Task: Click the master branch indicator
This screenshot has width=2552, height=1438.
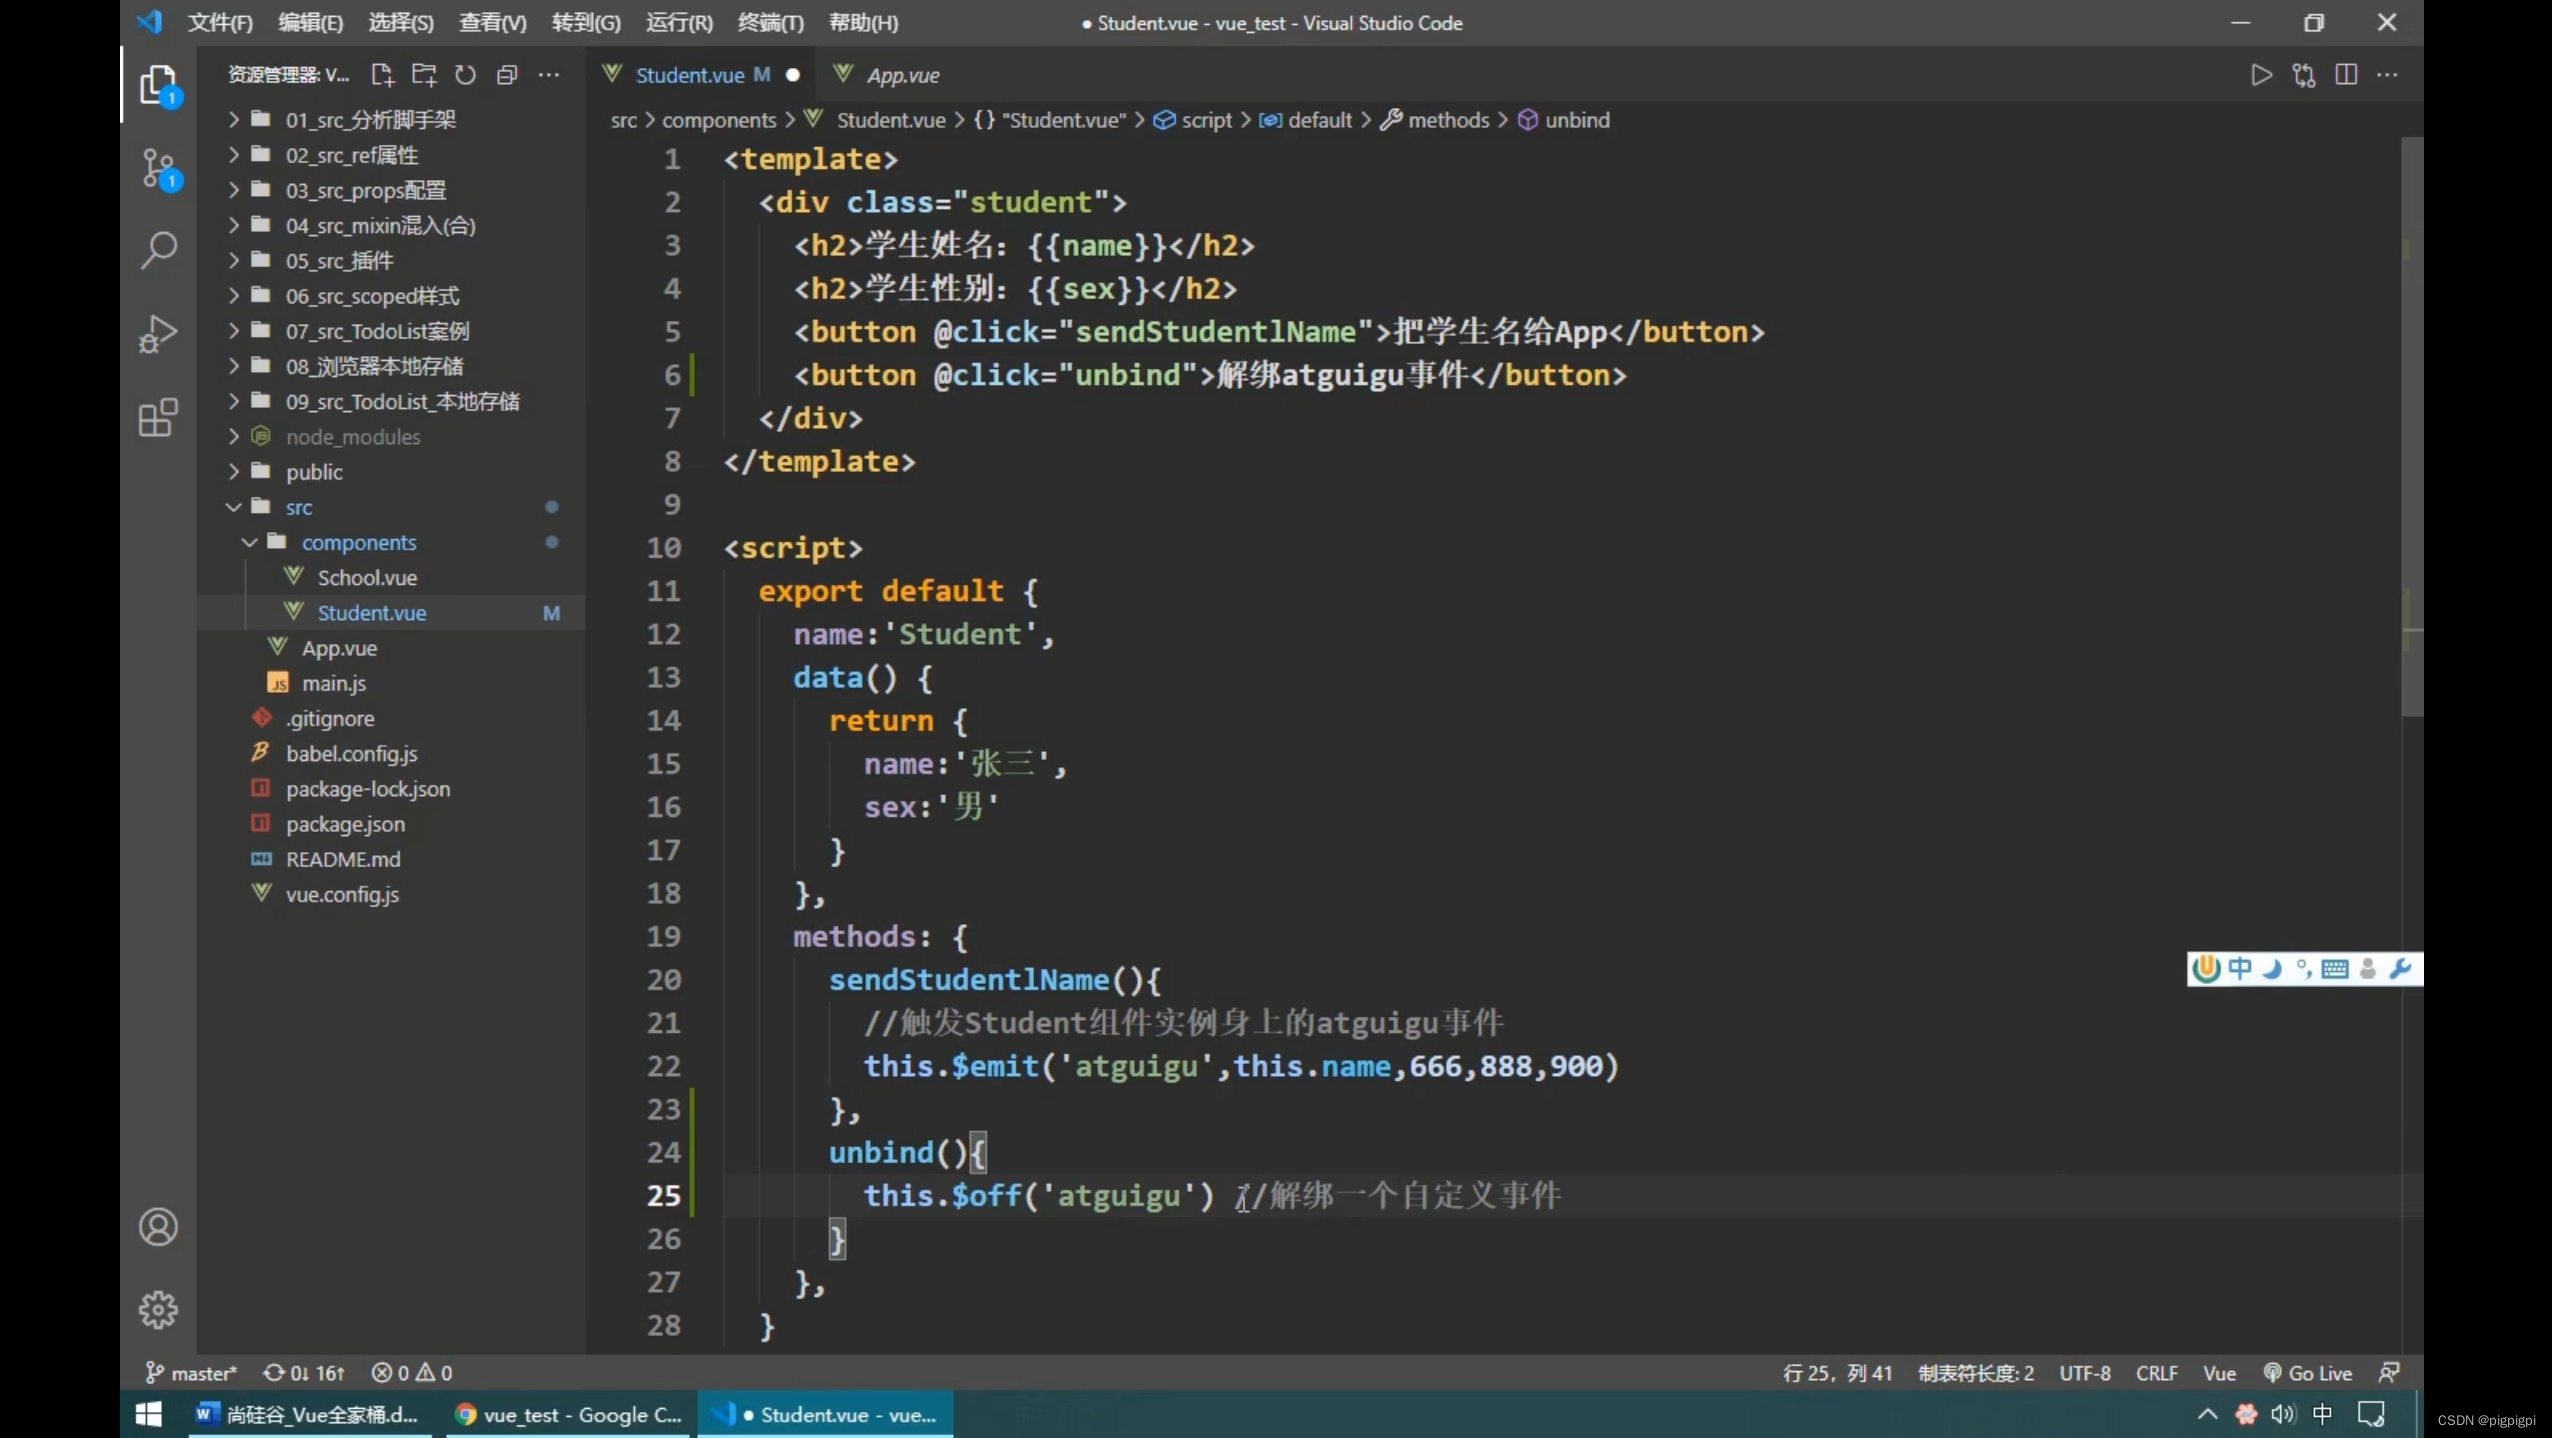Action: coord(191,1373)
